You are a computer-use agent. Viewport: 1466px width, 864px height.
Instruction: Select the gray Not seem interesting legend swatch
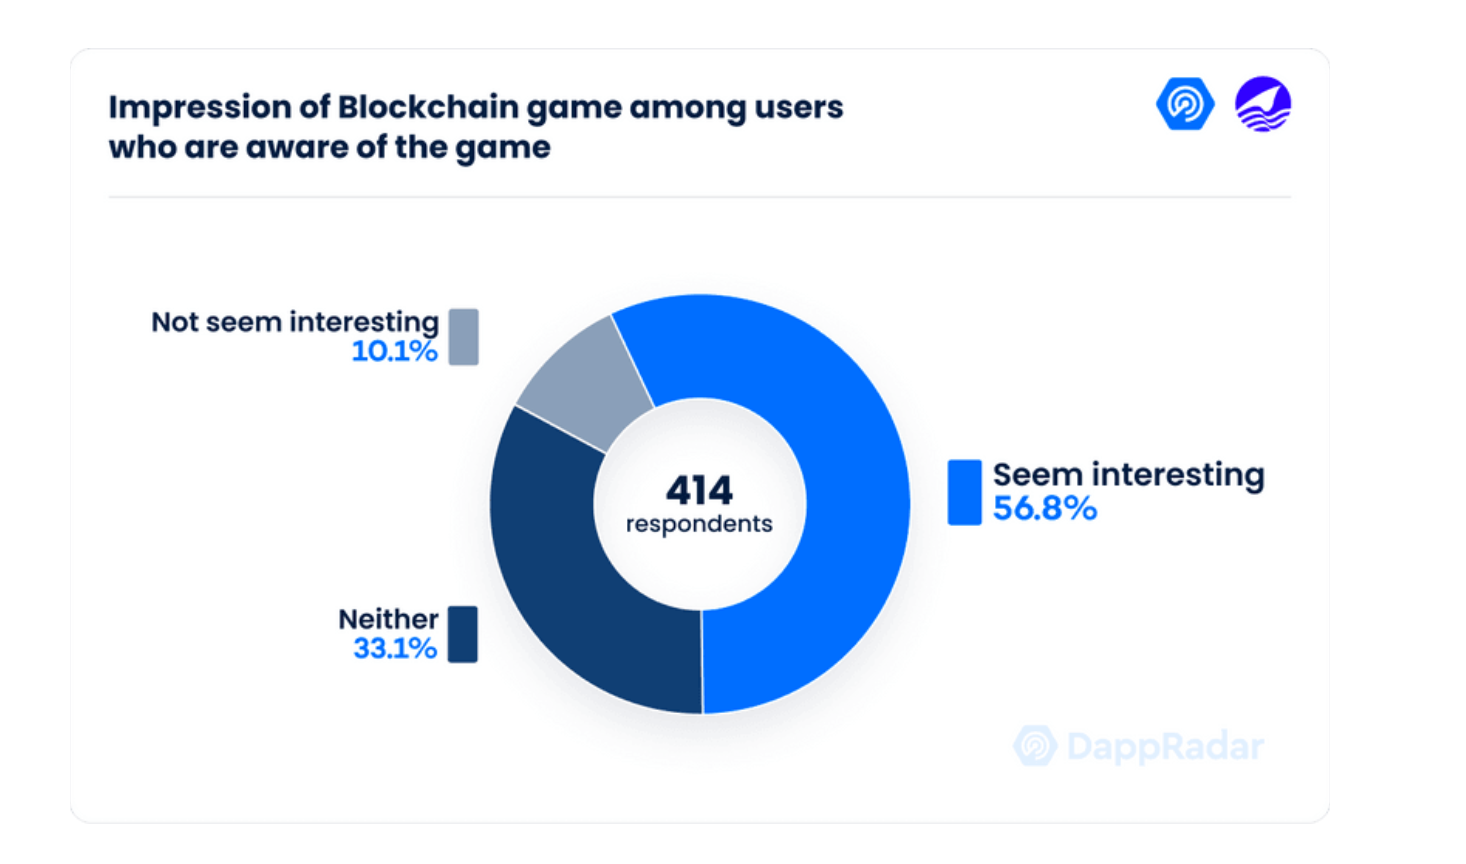[463, 337]
